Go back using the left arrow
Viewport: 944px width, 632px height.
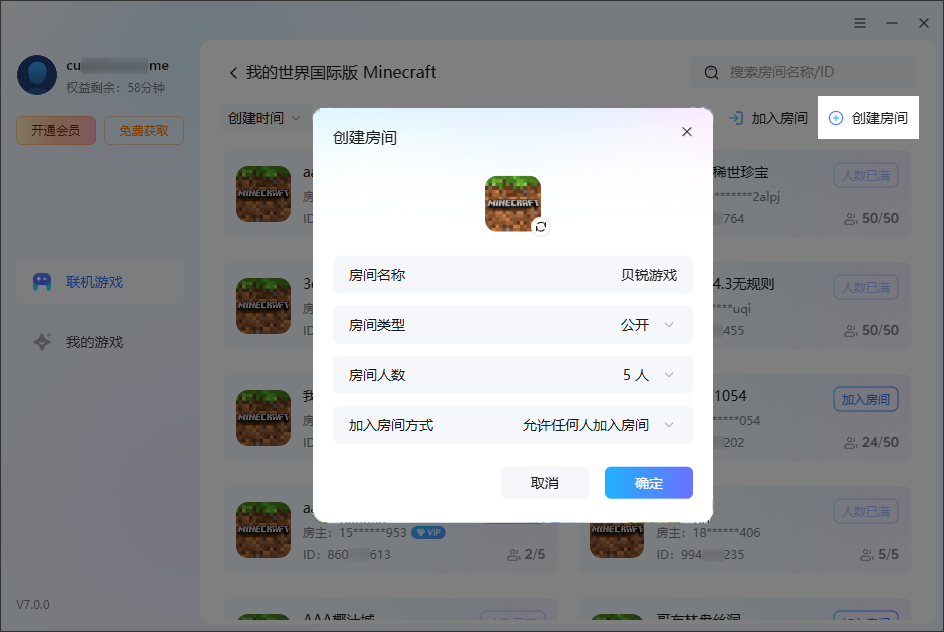click(234, 73)
